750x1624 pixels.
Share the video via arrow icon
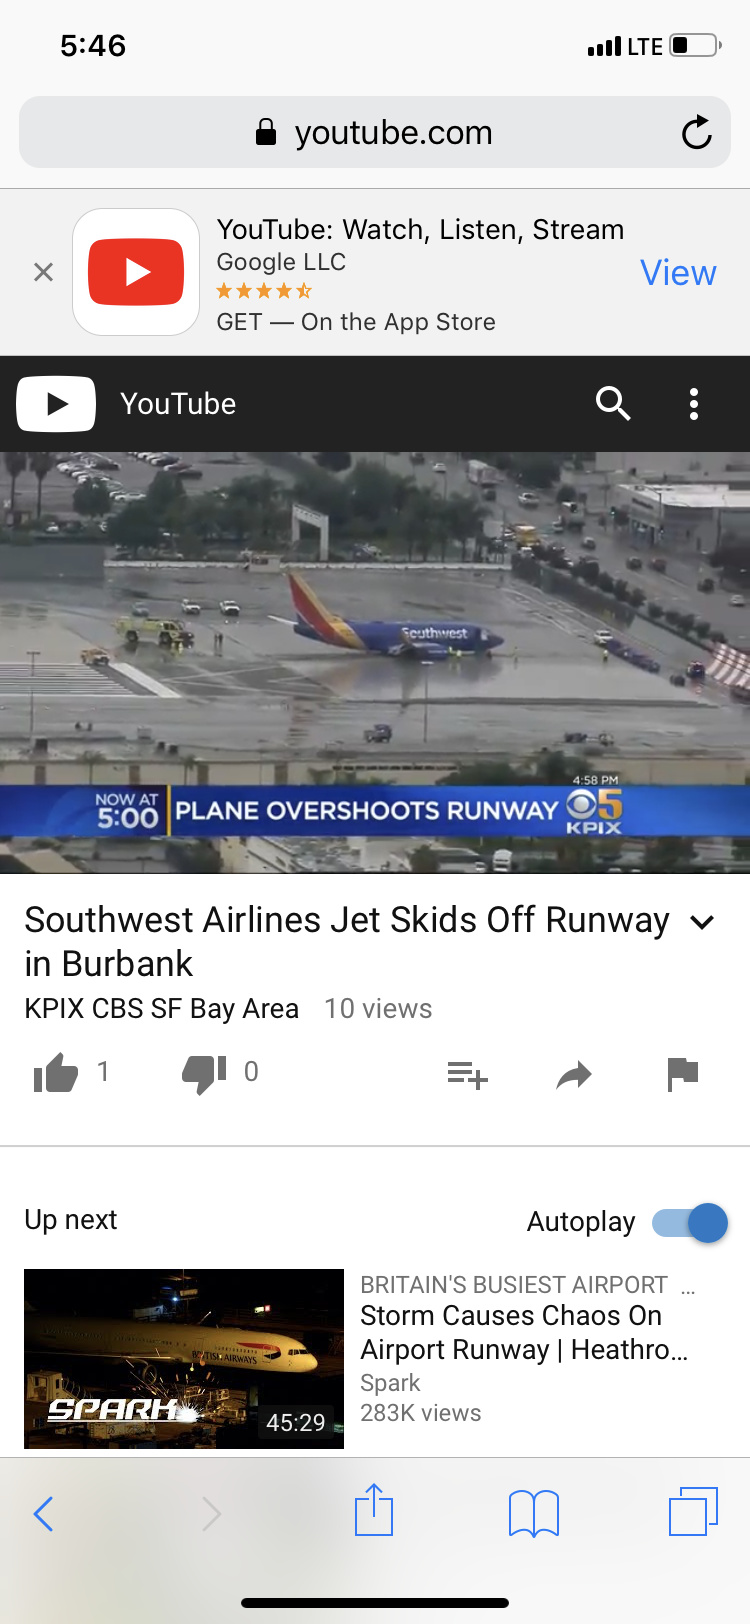pos(574,1075)
